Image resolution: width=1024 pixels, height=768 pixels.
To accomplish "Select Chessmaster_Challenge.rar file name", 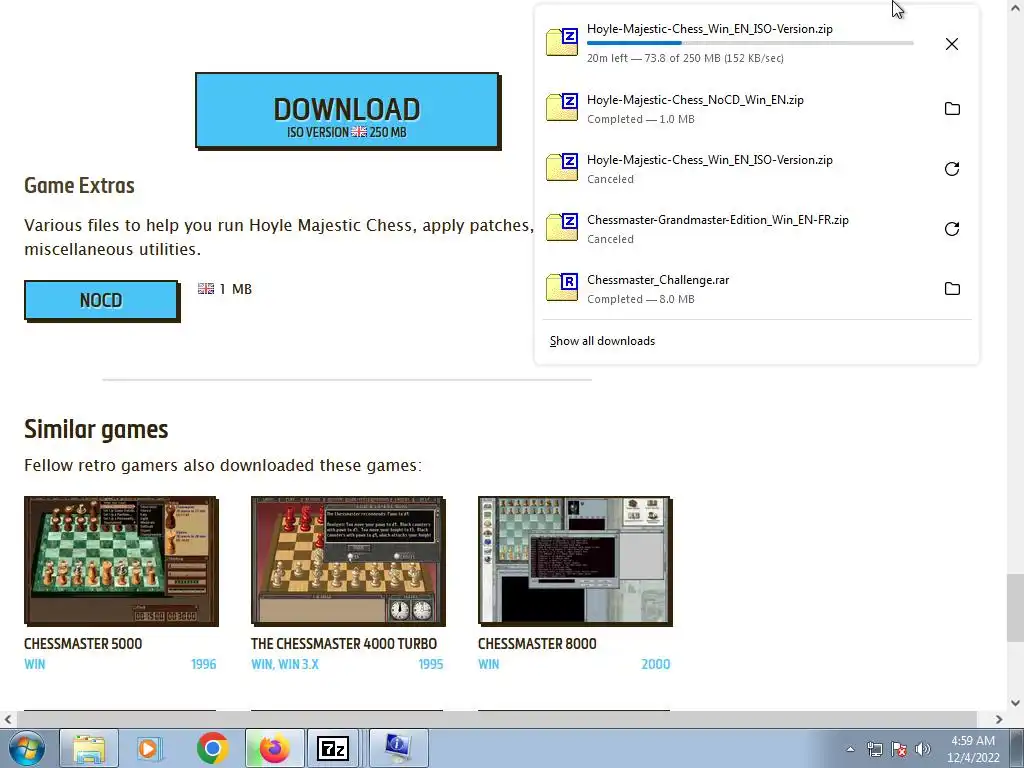I will 658,280.
